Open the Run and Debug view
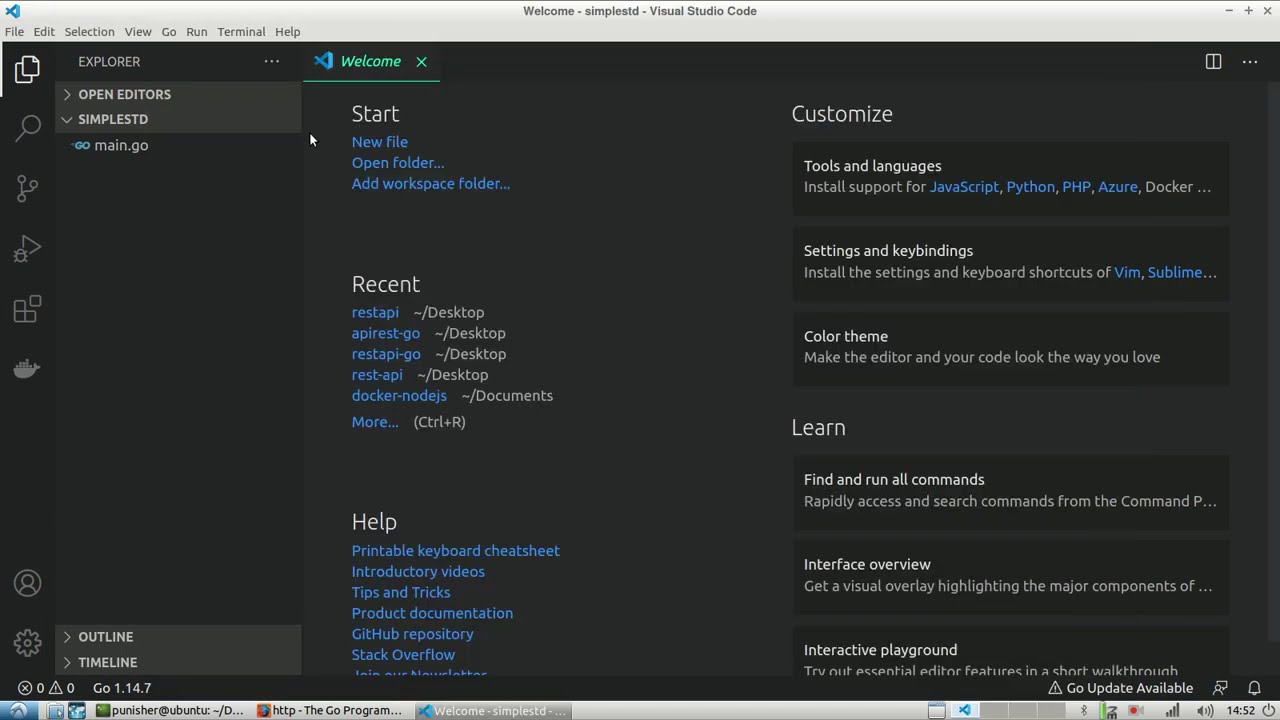This screenshot has height=720, width=1280. [28, 248]
